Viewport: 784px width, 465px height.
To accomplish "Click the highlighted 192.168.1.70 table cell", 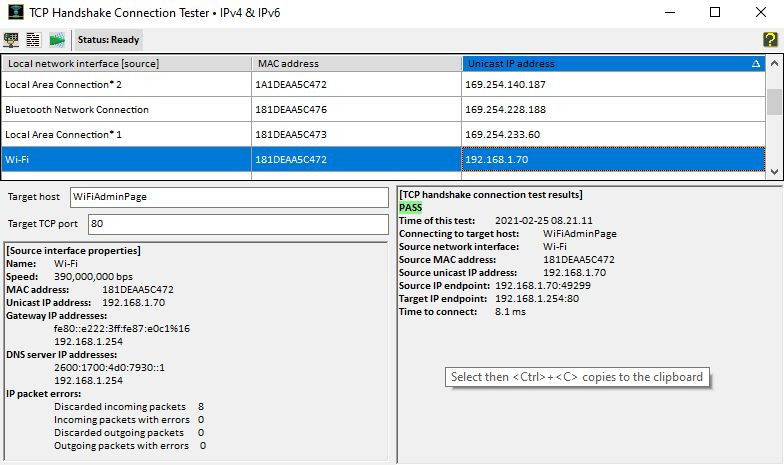I will 614,160.
